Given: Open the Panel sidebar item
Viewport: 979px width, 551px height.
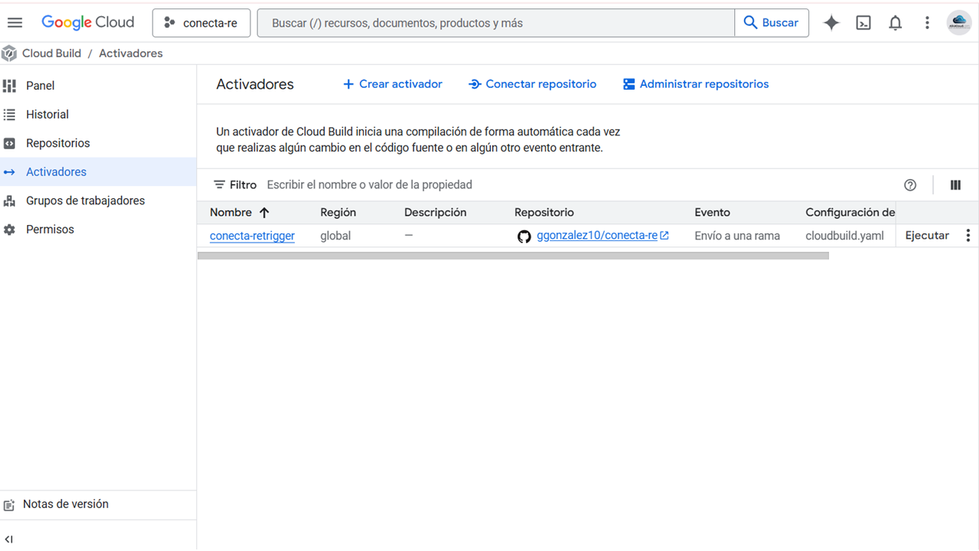Looking at the screenshot, I should pyautogui.click(x=98, y=85).
